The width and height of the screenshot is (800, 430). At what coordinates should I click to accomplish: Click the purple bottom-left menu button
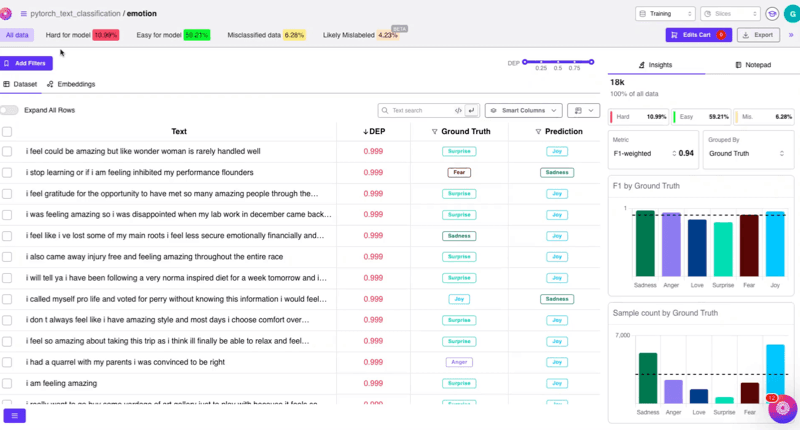(x=14, y=415)
